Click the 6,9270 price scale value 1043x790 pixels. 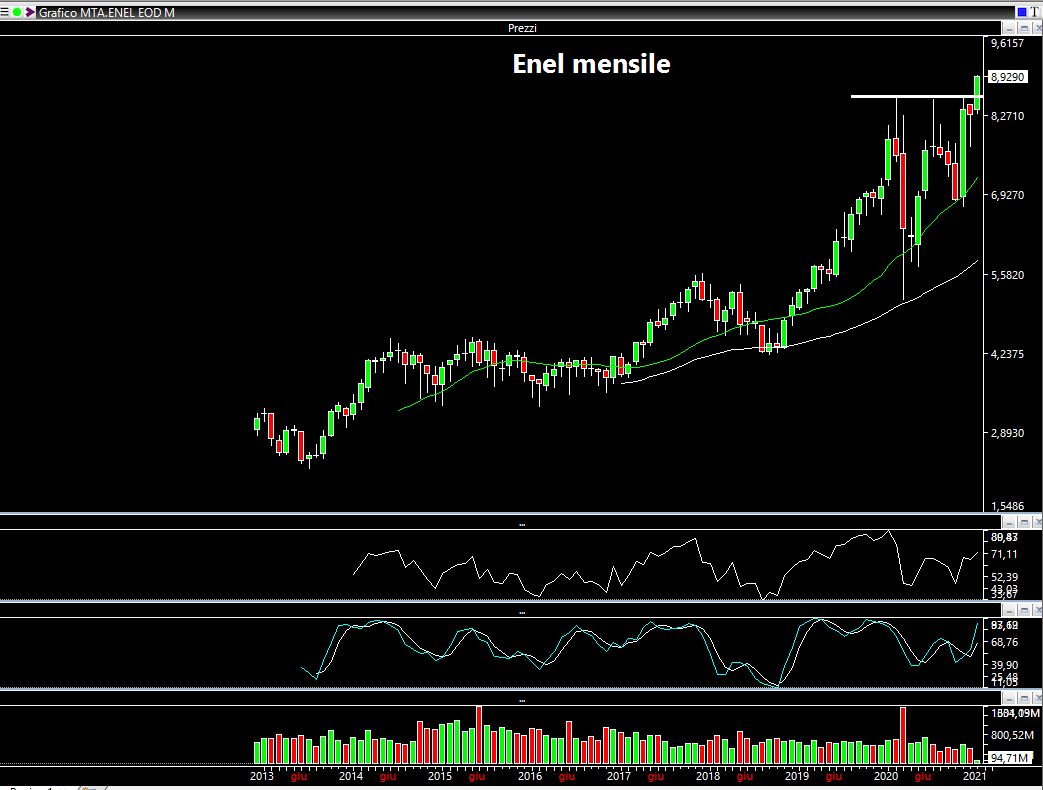[1007, 196]
